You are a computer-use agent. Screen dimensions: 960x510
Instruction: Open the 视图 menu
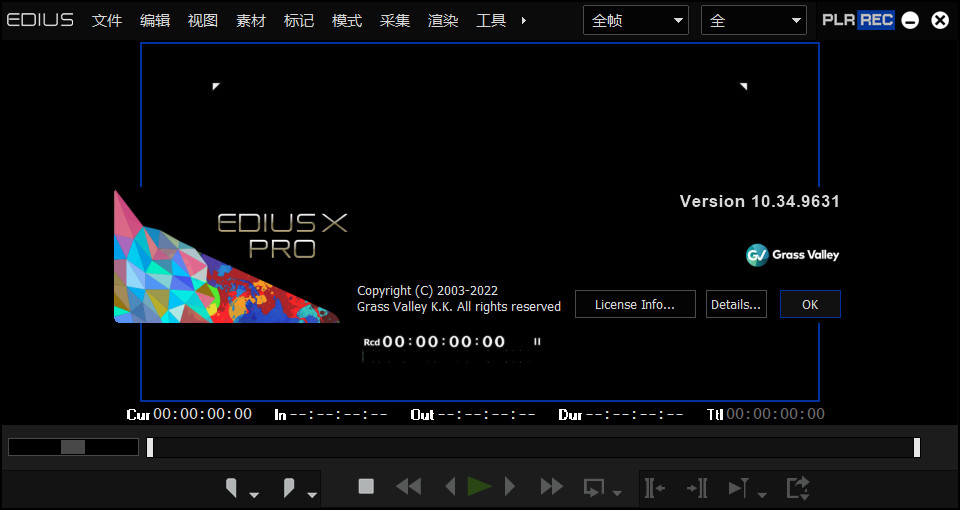click(203, 21)
